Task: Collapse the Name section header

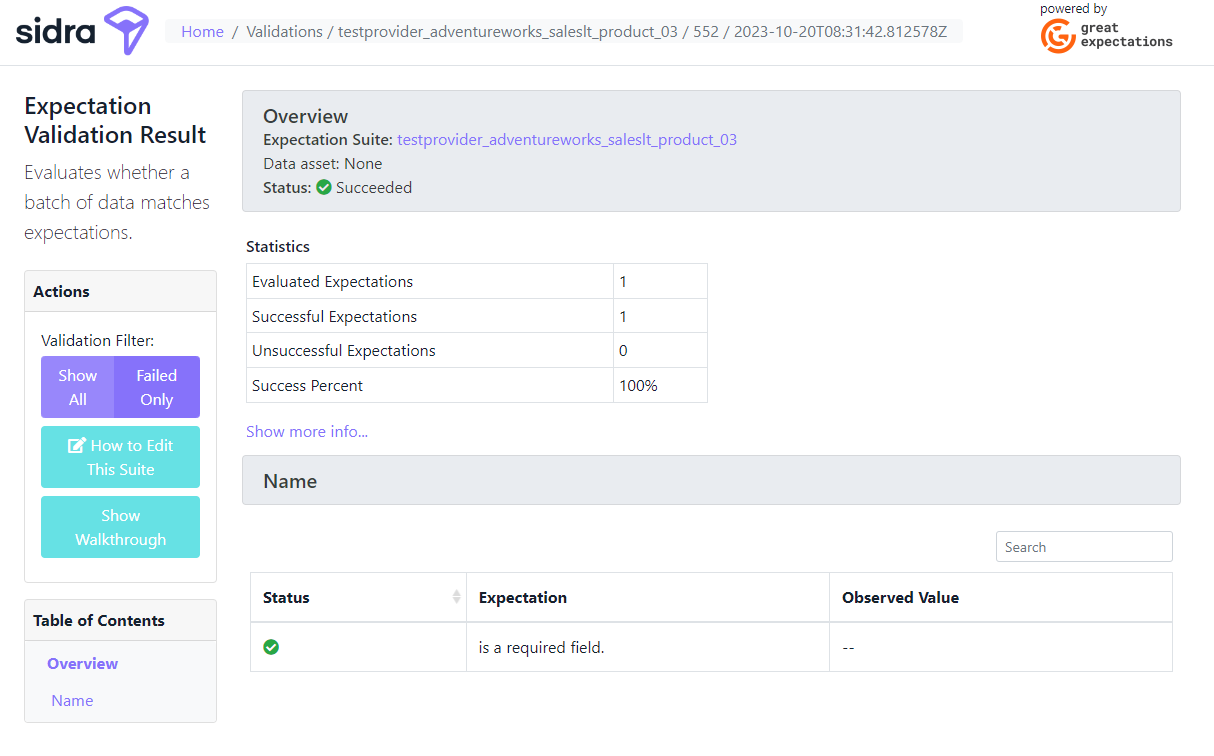Action: point(290,481)
